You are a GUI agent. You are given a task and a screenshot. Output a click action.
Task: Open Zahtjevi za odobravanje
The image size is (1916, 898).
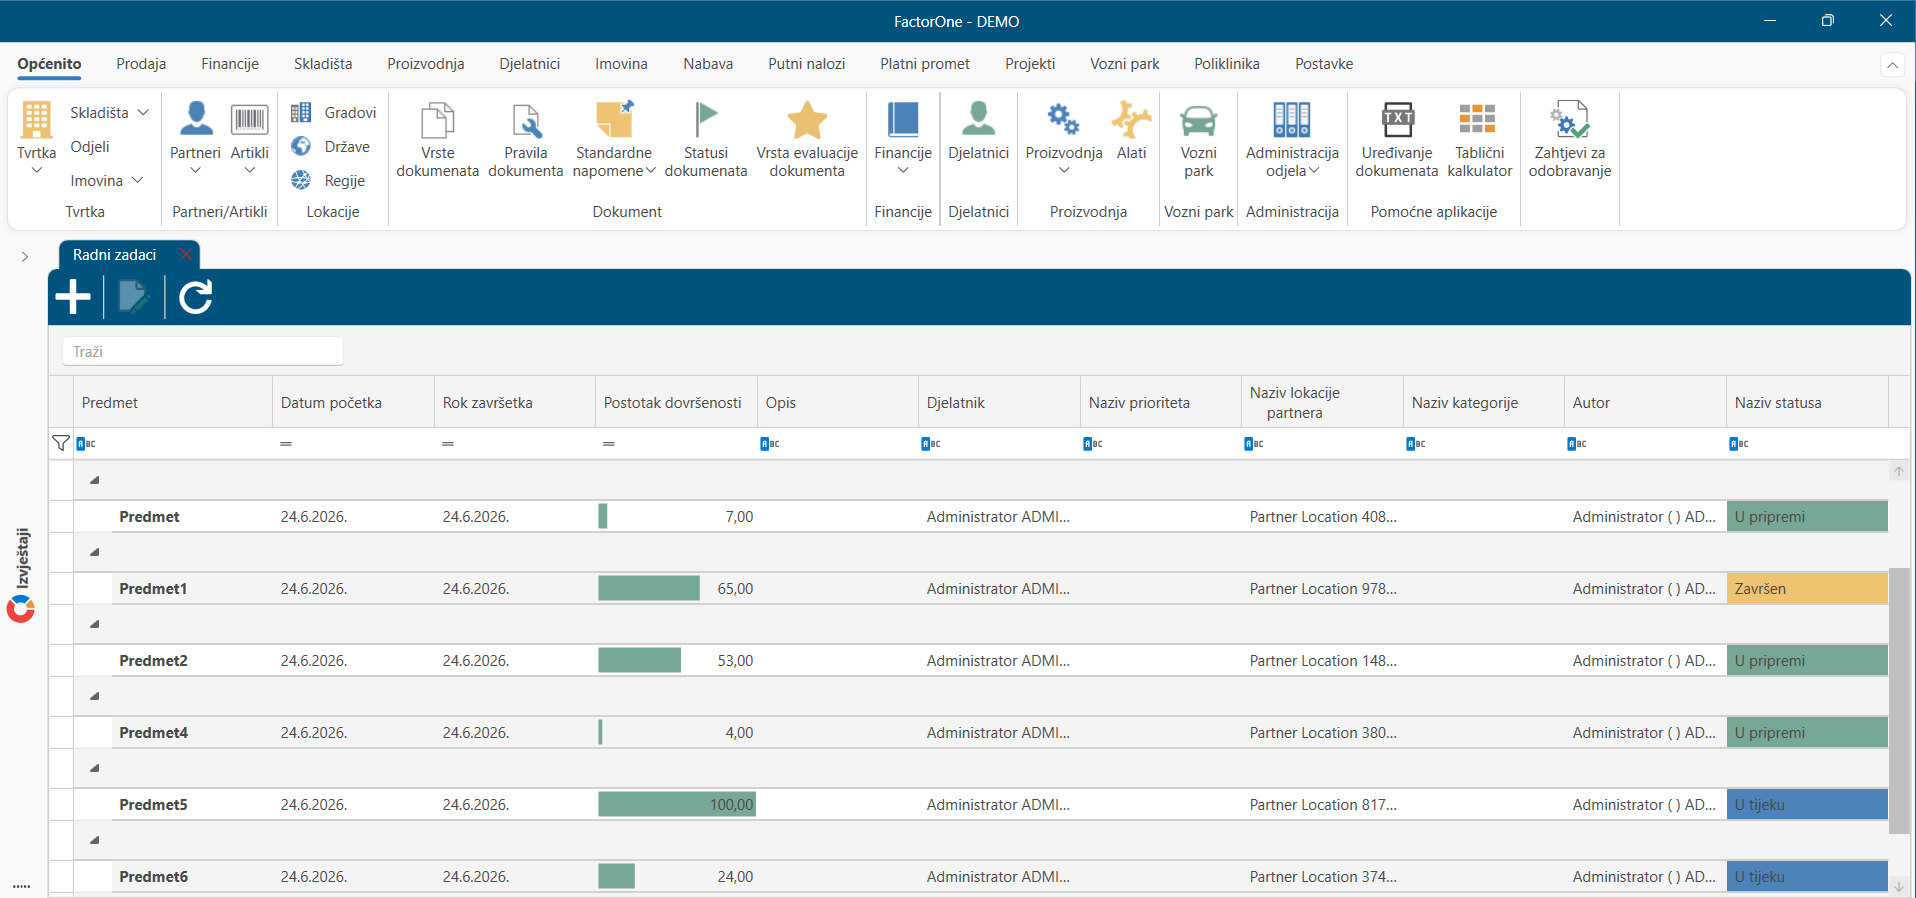coord(1570,140)
